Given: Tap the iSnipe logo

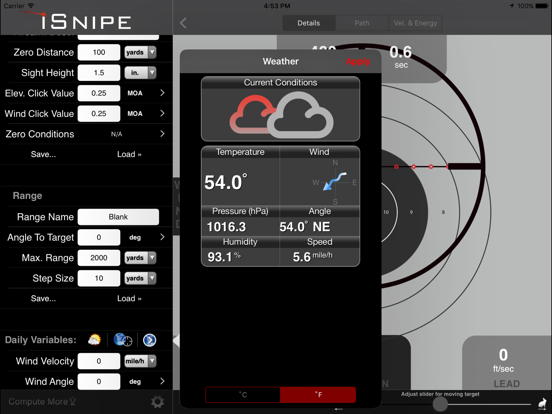Looking at the screenshot, I should 86,21.
